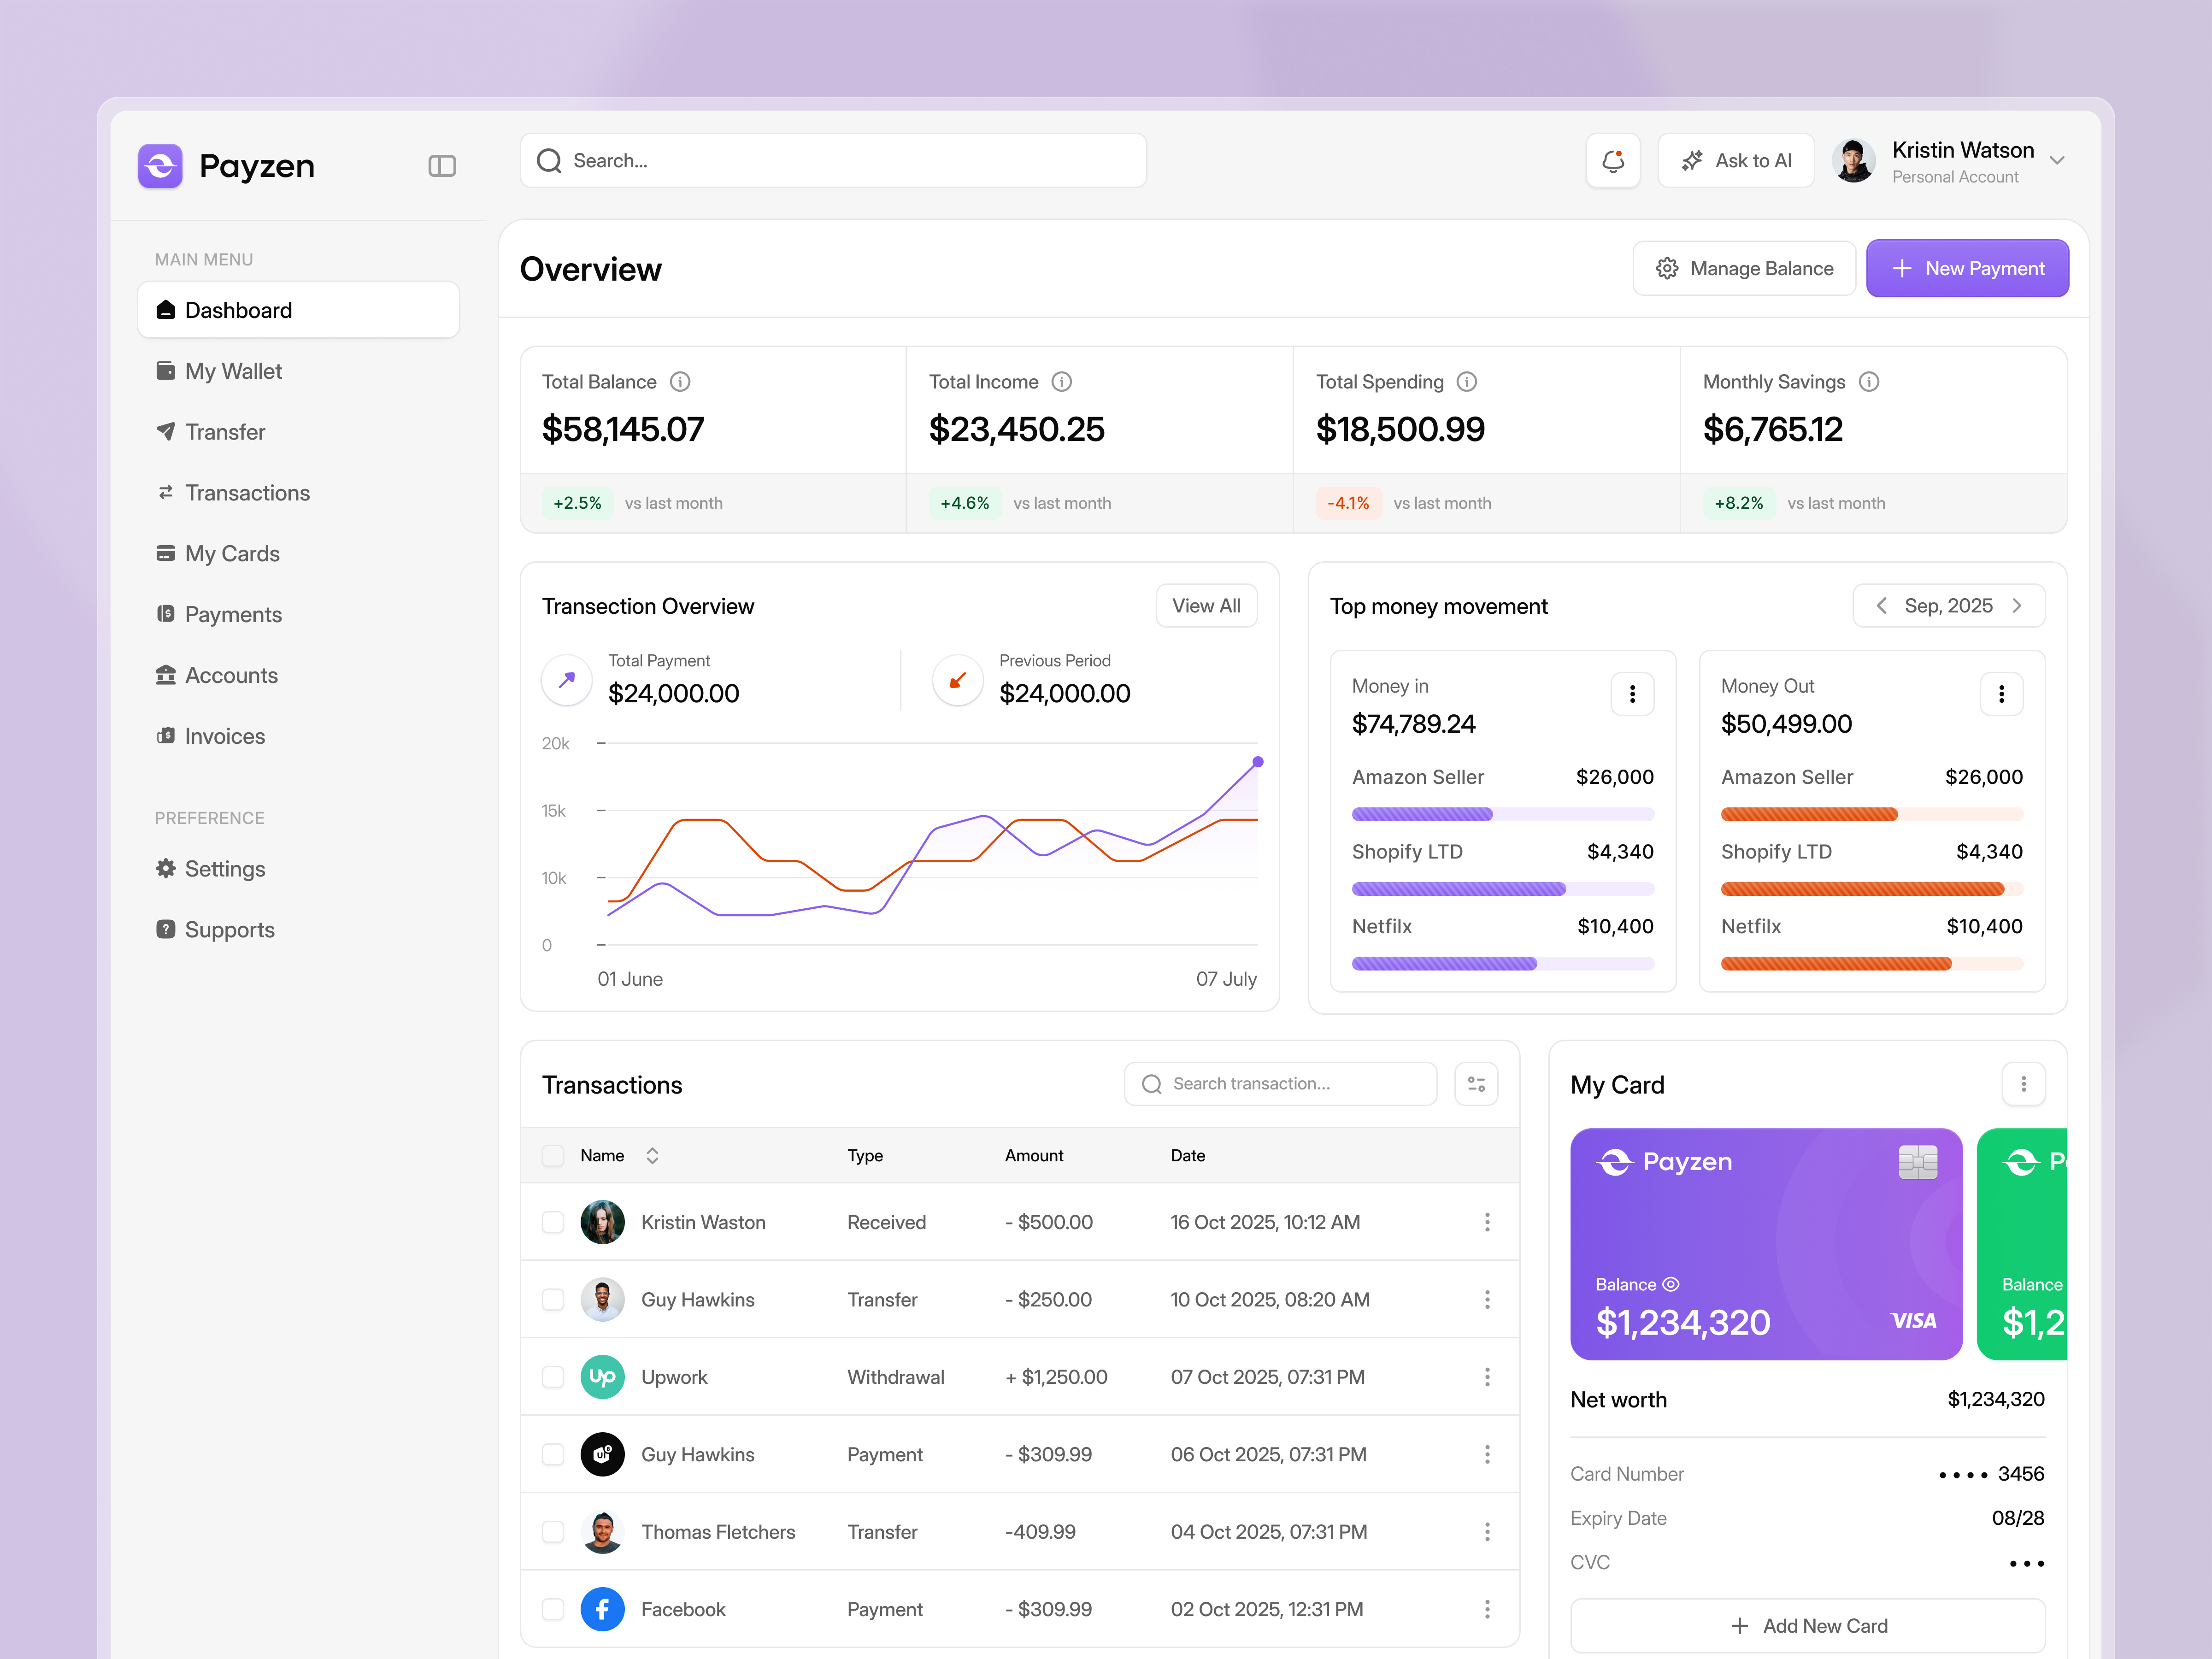The height and width of the screenshot is (1659, 2212).
Task: Select the Upwork withdrawal row checkbox
Action: click(x=553, y=1377)
